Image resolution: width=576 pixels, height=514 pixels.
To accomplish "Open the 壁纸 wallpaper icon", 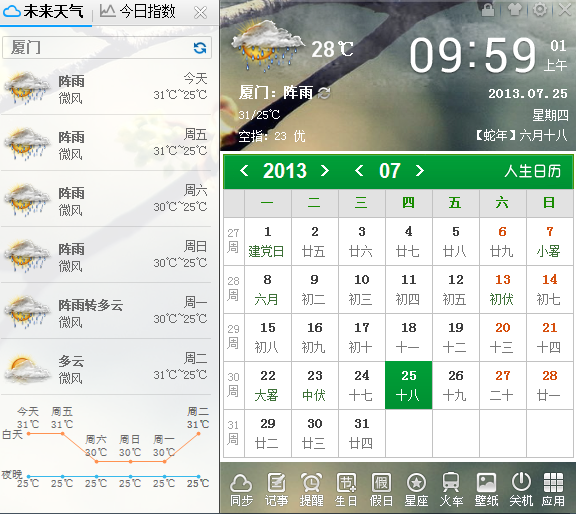I will (x=486, y=490).
